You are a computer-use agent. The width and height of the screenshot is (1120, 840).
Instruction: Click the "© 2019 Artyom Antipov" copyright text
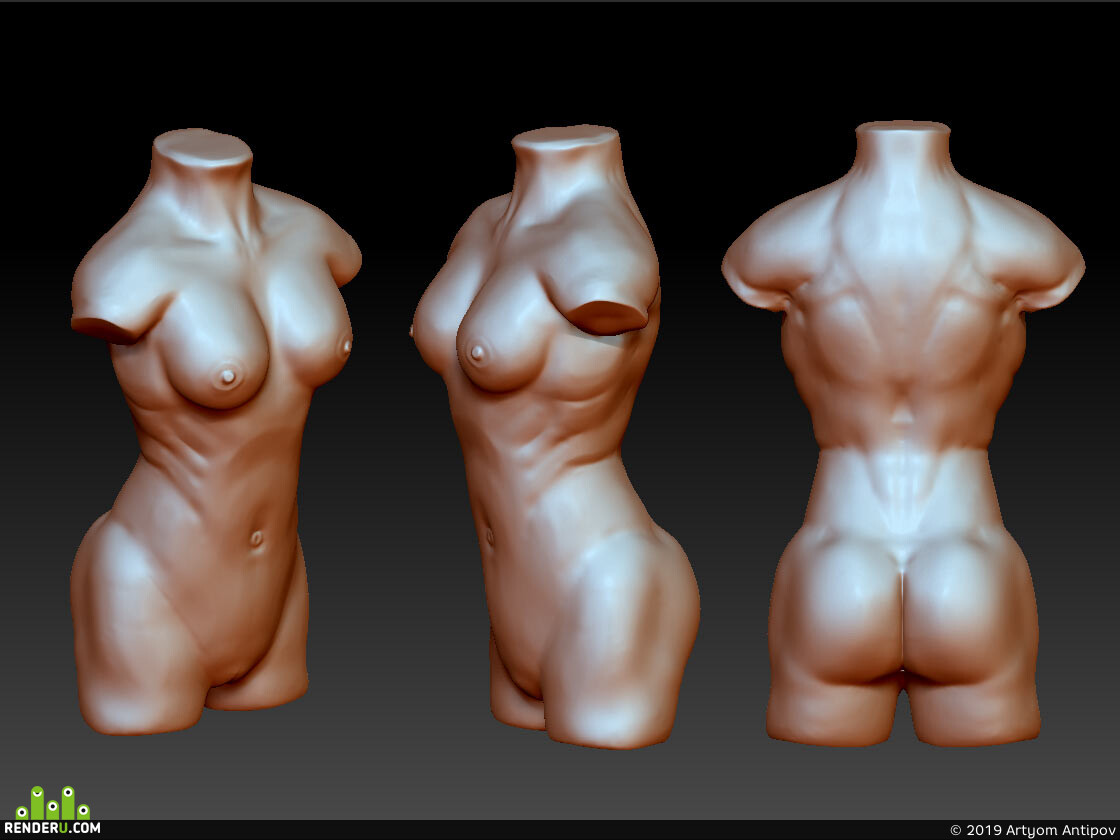pos(1031,830)
